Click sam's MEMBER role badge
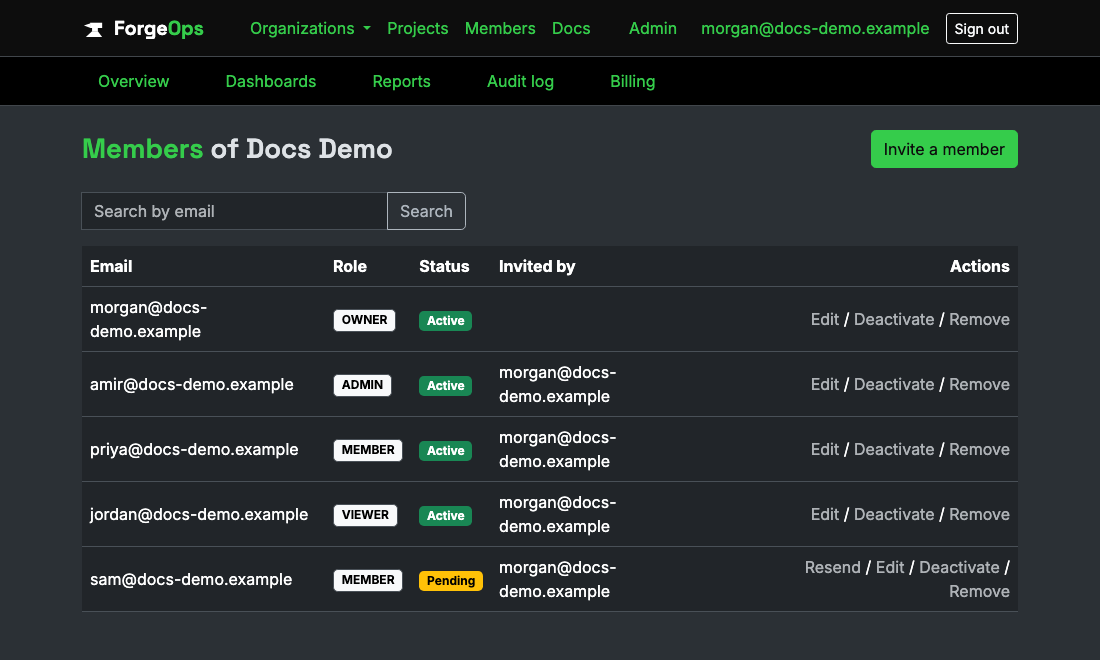This screenshot has width=1100, height=660. pyautogui.click(x=368, y=580)
